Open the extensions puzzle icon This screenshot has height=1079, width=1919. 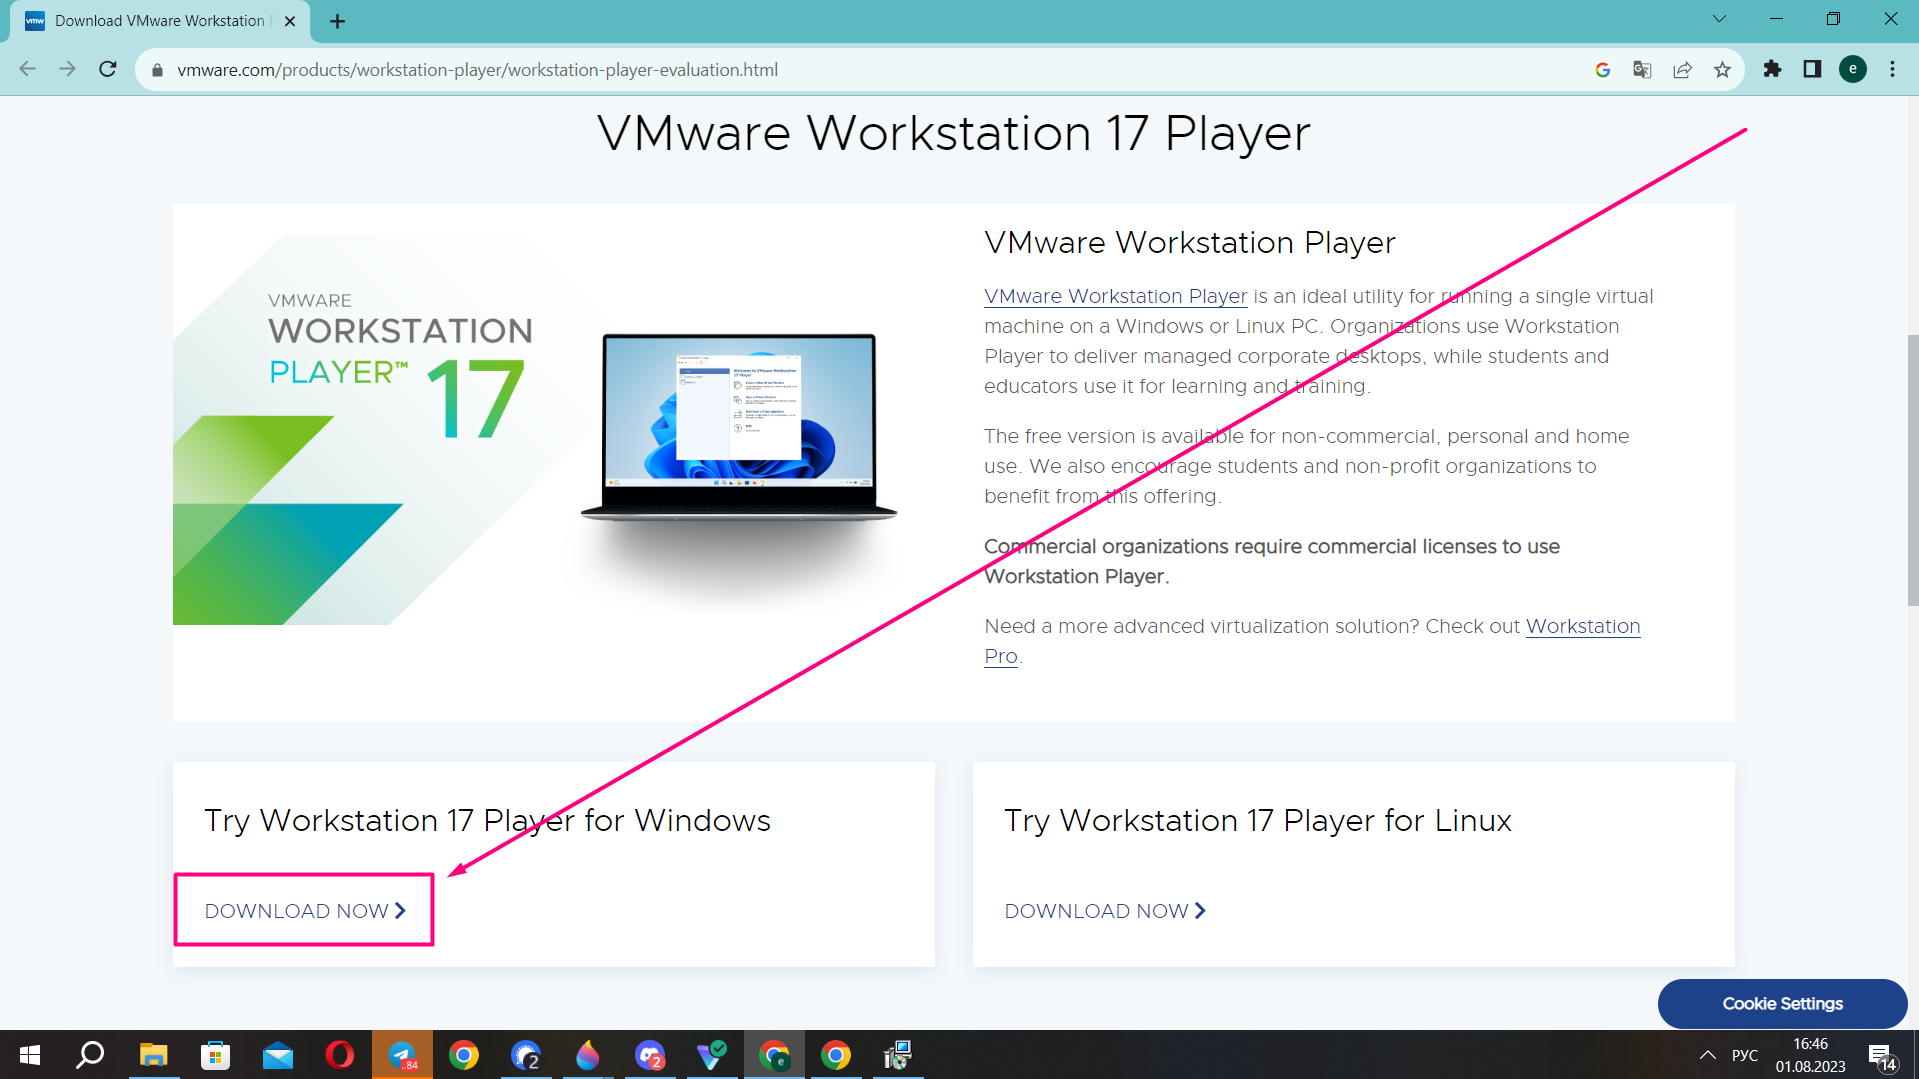click(x=1772, y=69)
